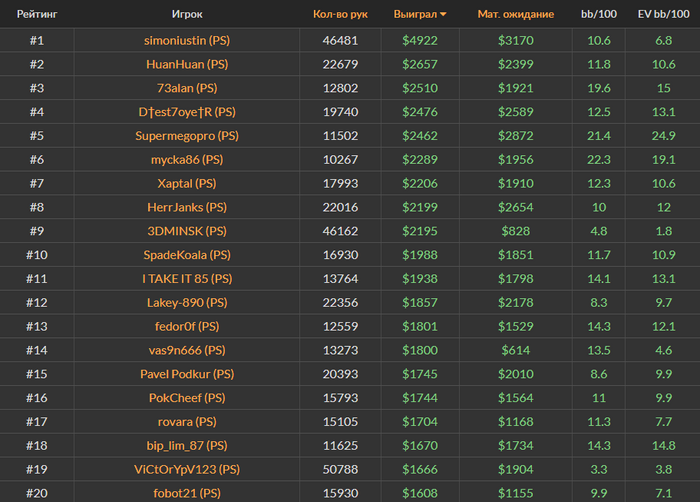Click the sort arrow next to Выиграл
The width and height of the screenshot is (700, 502).
[x=443, y=14]
